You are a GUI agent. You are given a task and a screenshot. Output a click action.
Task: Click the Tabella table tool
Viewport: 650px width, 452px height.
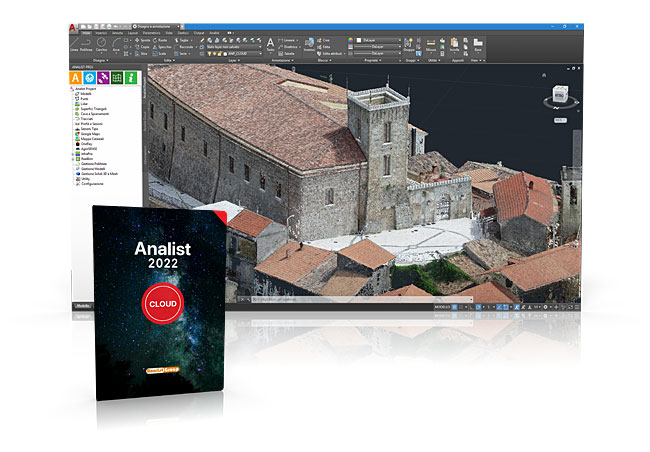click(x=286, y=53)
